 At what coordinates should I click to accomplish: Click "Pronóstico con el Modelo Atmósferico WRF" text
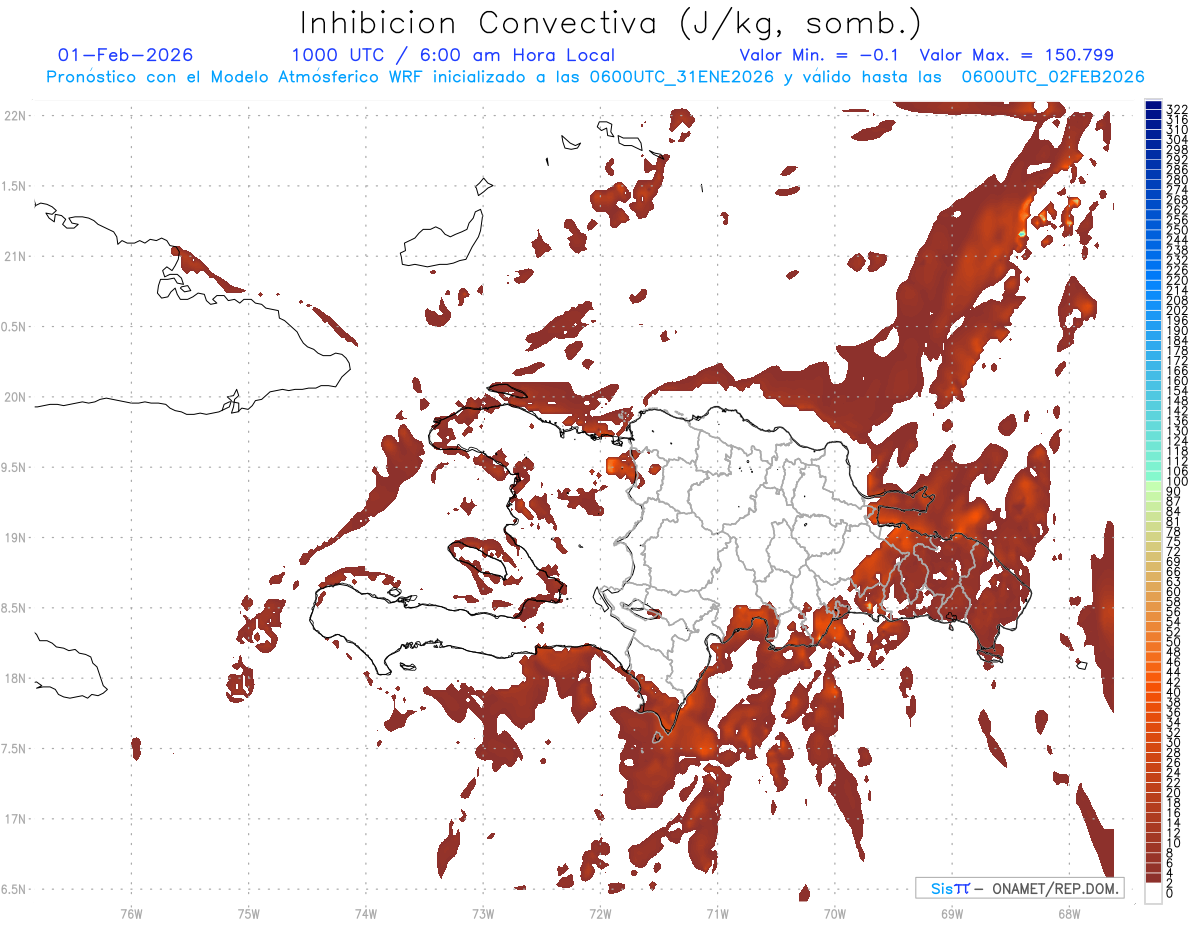click(236, 77)
